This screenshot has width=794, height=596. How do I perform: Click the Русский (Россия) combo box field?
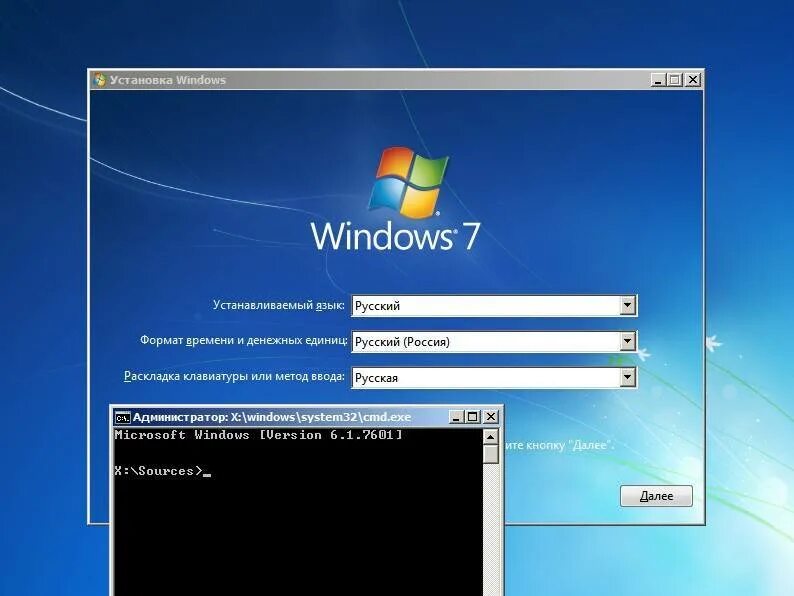[494, 341]
